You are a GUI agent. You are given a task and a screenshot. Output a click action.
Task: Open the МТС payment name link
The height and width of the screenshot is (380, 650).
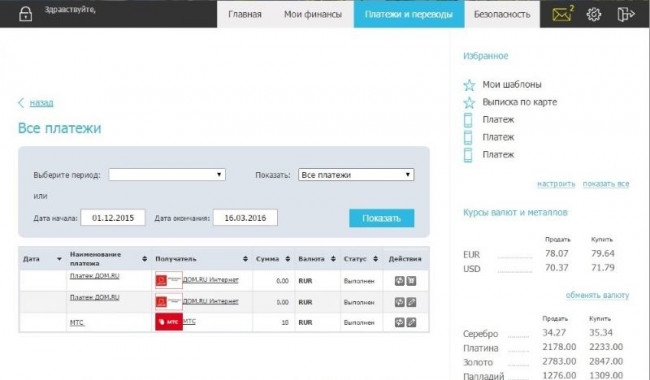pyautogui.click(x=77, y=322)
